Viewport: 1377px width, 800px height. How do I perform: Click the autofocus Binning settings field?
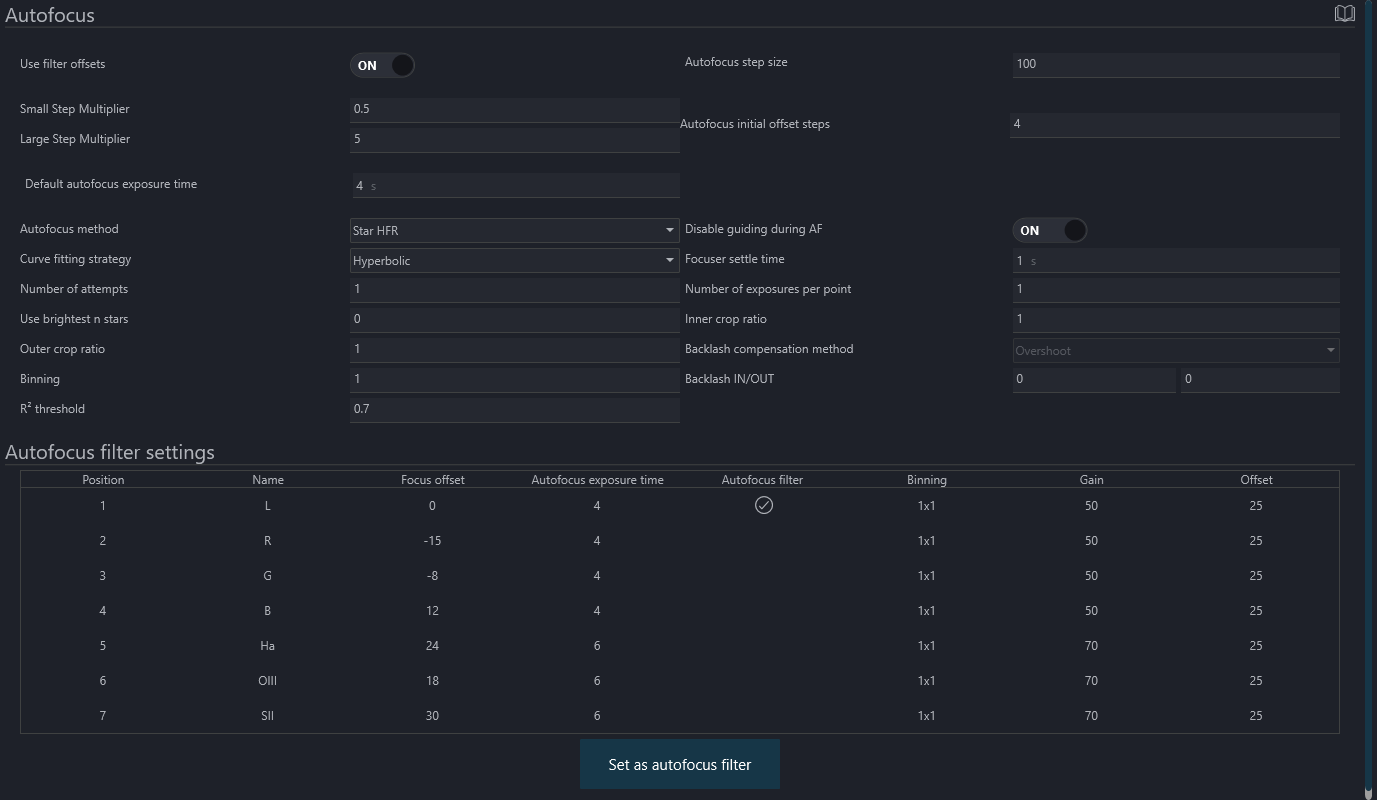(x=514, y=379)
